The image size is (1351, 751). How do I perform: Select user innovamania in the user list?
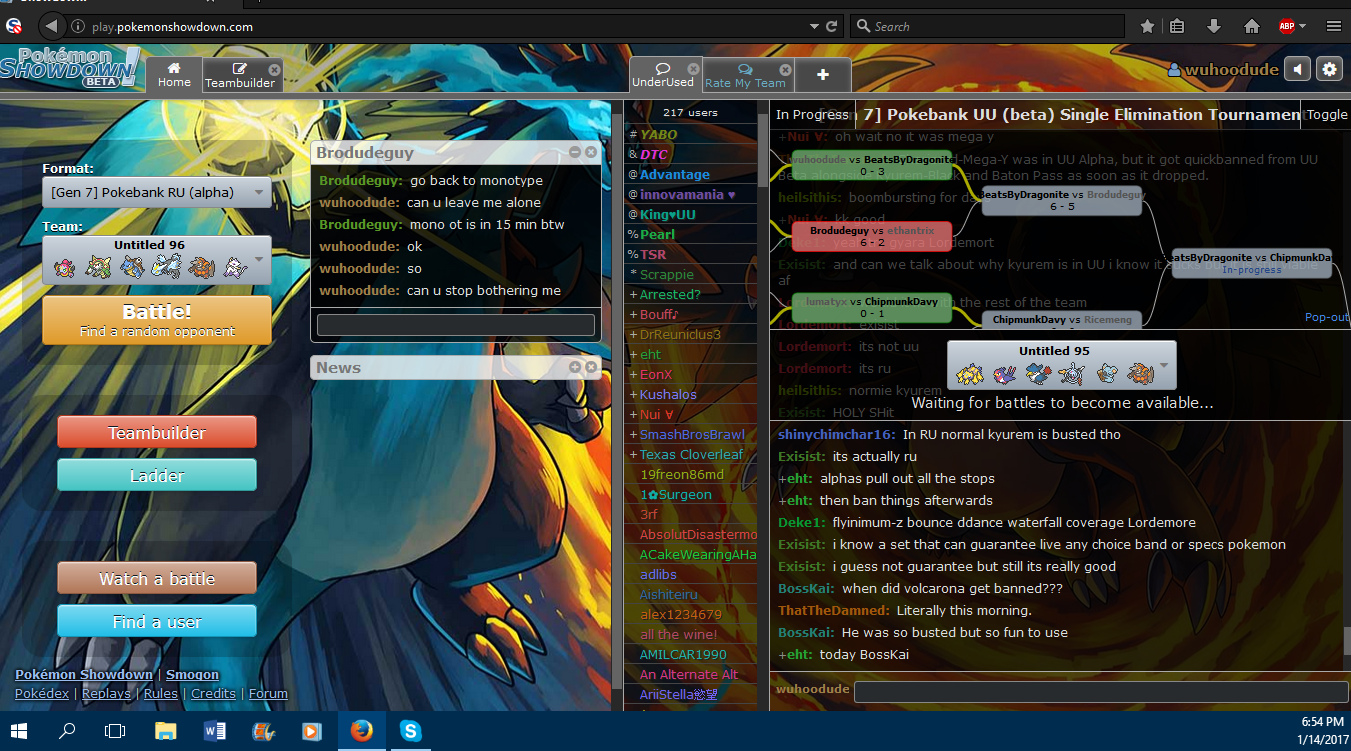pos(687,194)
